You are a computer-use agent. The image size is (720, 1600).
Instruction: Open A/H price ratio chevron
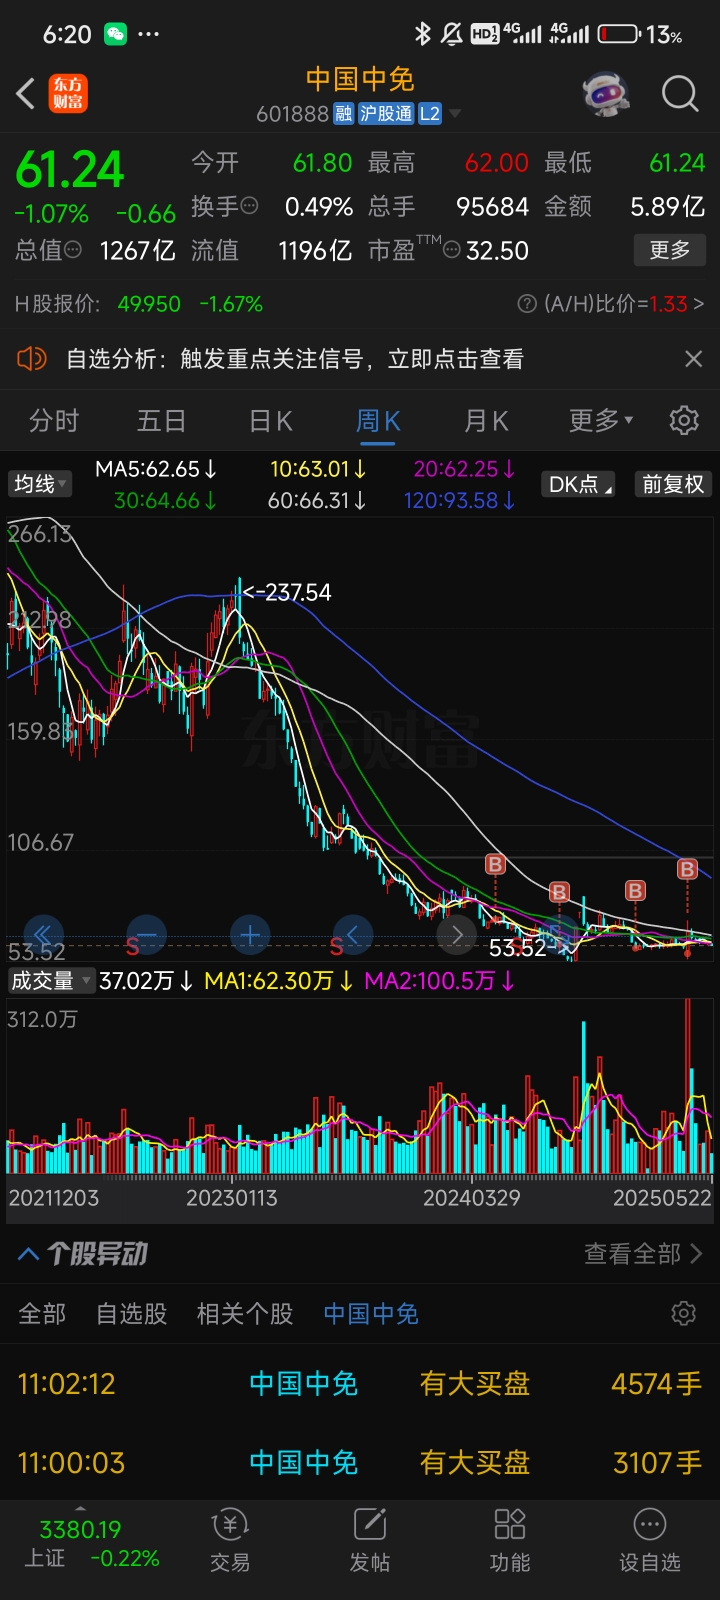(699, 304)
